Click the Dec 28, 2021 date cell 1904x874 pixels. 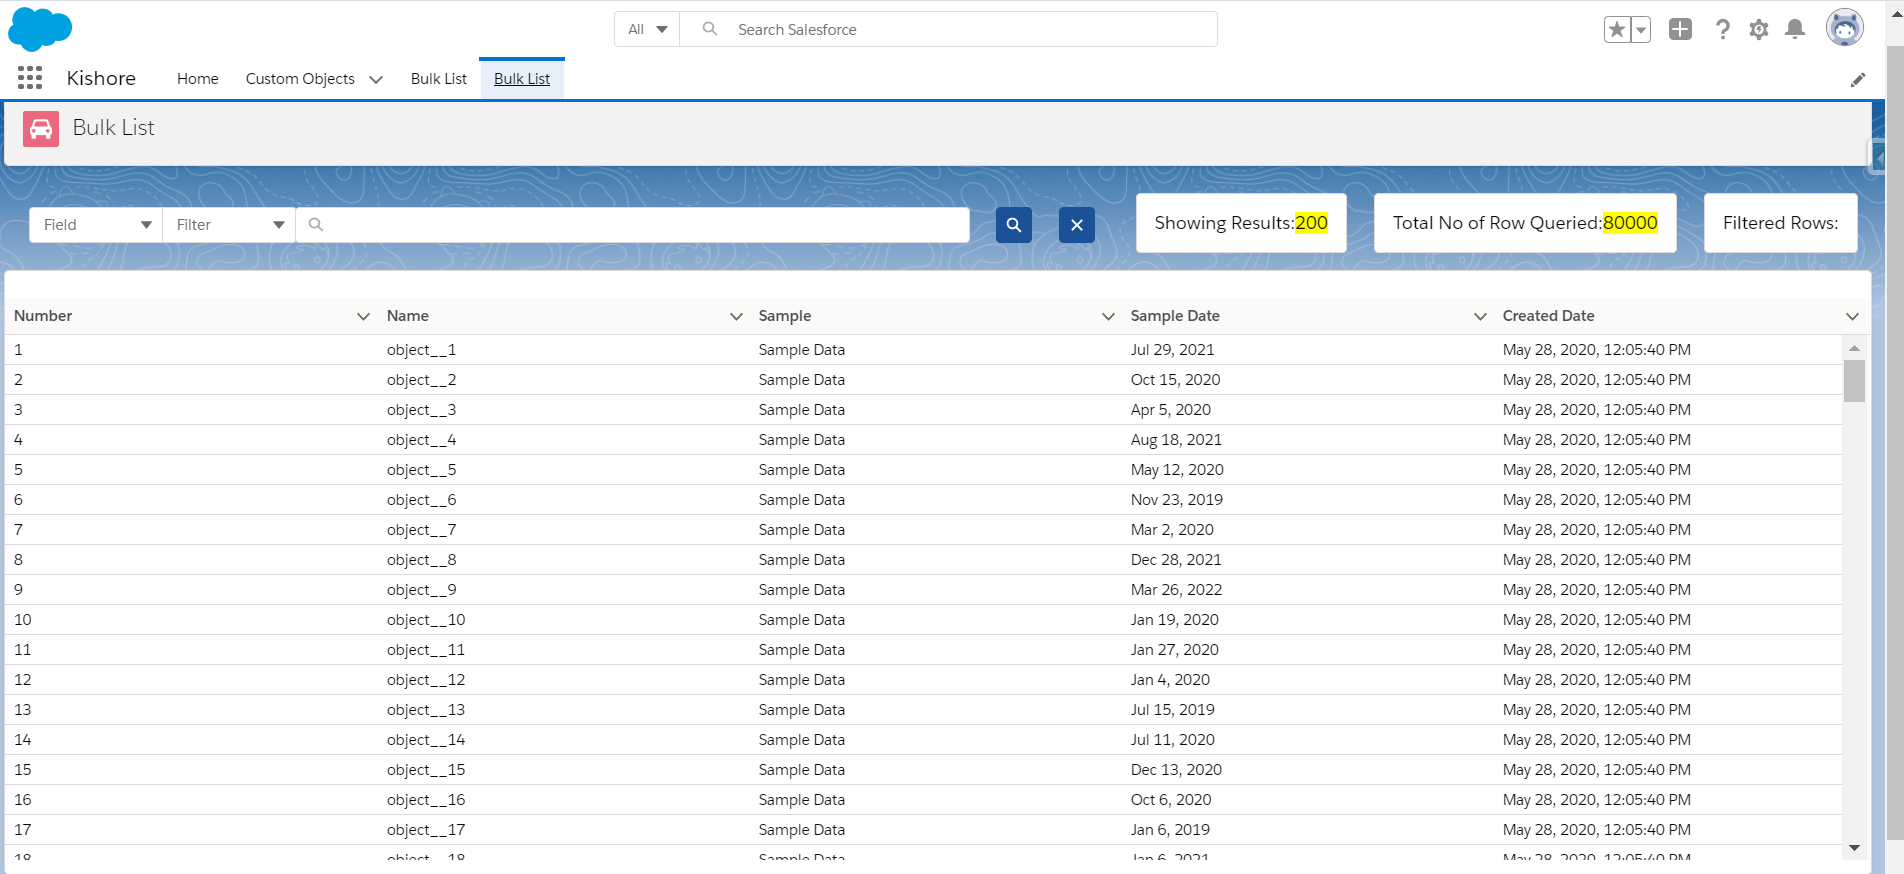[1176, 560]
